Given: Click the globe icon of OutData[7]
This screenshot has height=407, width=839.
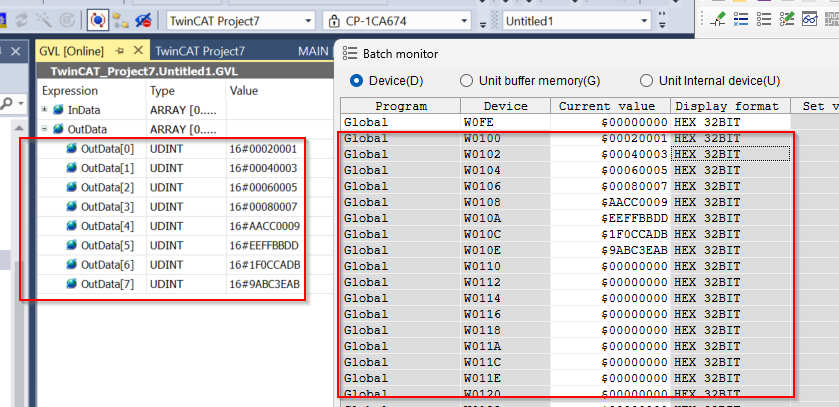Looking at the screenshot, I should tap(72, 284).
